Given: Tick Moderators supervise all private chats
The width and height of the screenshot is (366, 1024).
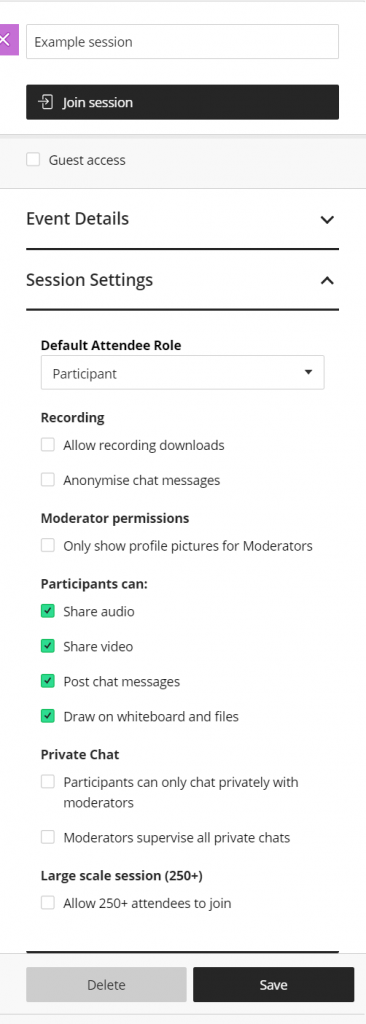Looking at the screenshot, I should [48, 837].
